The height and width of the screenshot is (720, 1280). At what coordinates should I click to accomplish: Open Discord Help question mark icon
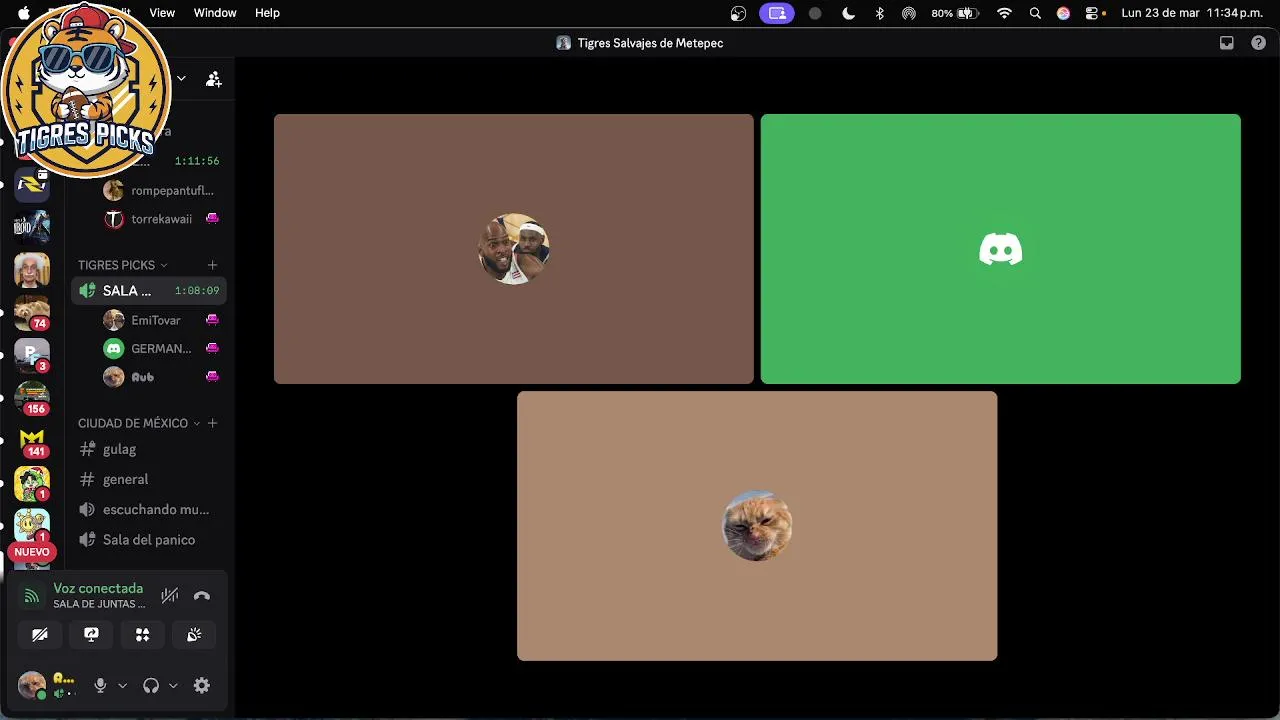tap(1259, 43)
